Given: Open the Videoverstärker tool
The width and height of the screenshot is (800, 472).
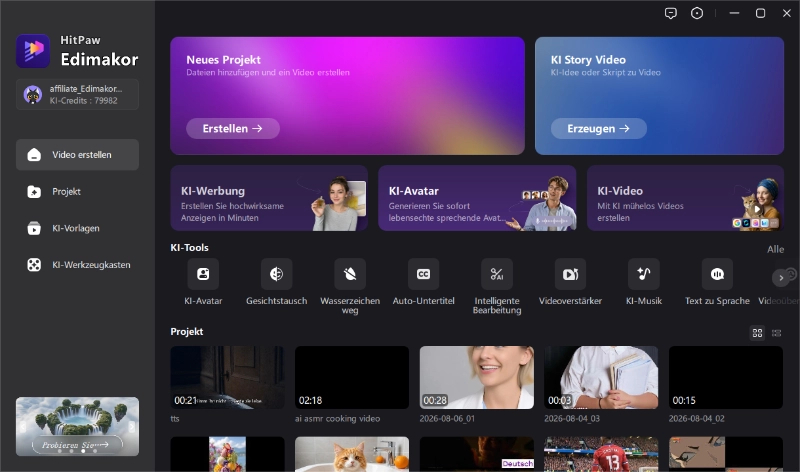Looking at the screenshot, I should click(570, 274).
